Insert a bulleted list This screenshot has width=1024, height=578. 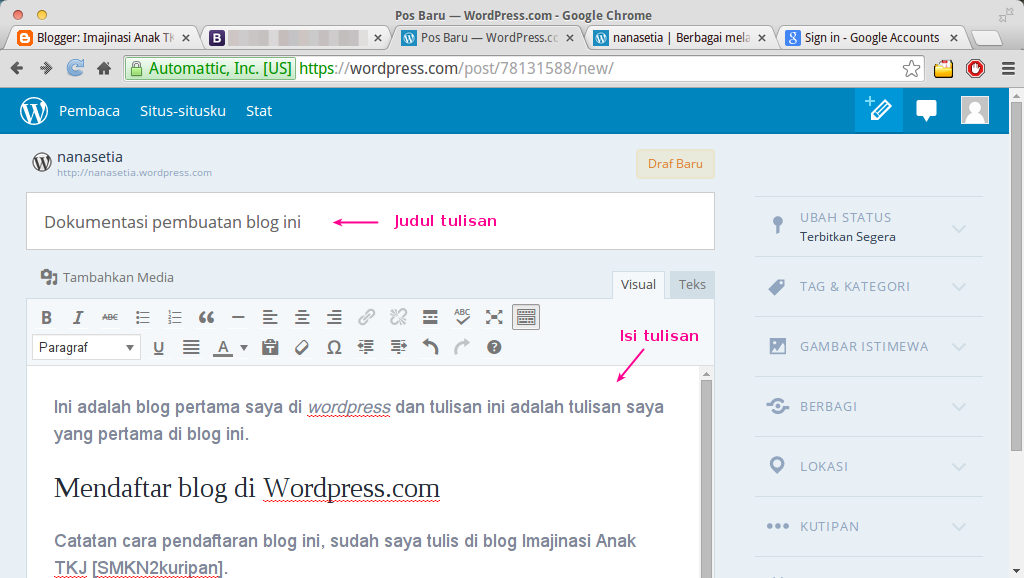pyautogui.click(x=142, y=317)
